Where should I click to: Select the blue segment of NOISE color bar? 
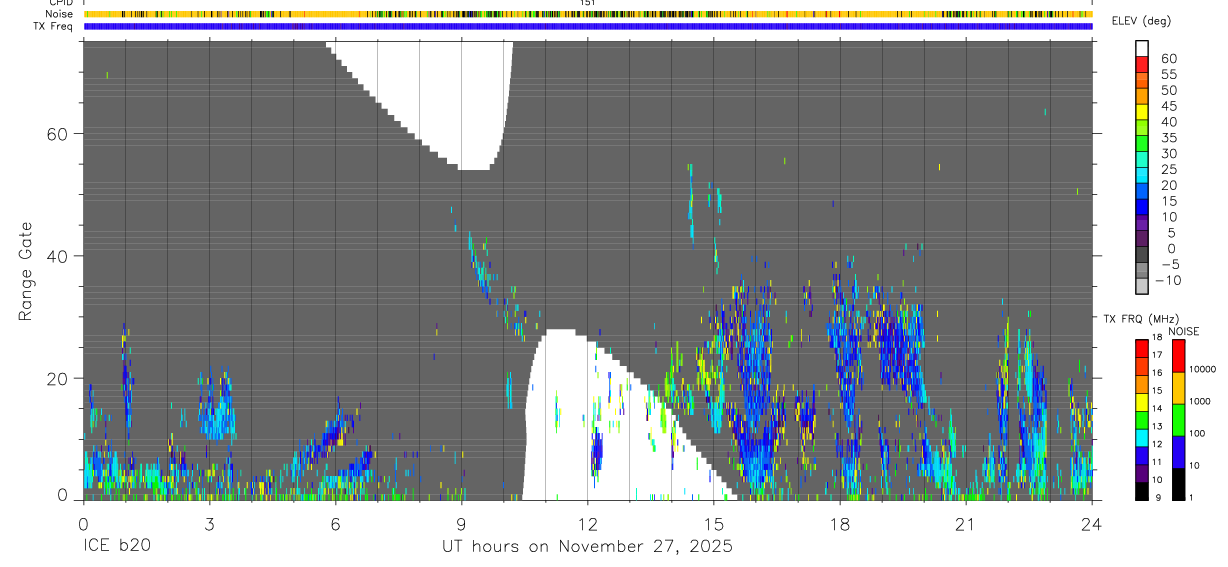pyautogui.click(x=1178, y=453)
